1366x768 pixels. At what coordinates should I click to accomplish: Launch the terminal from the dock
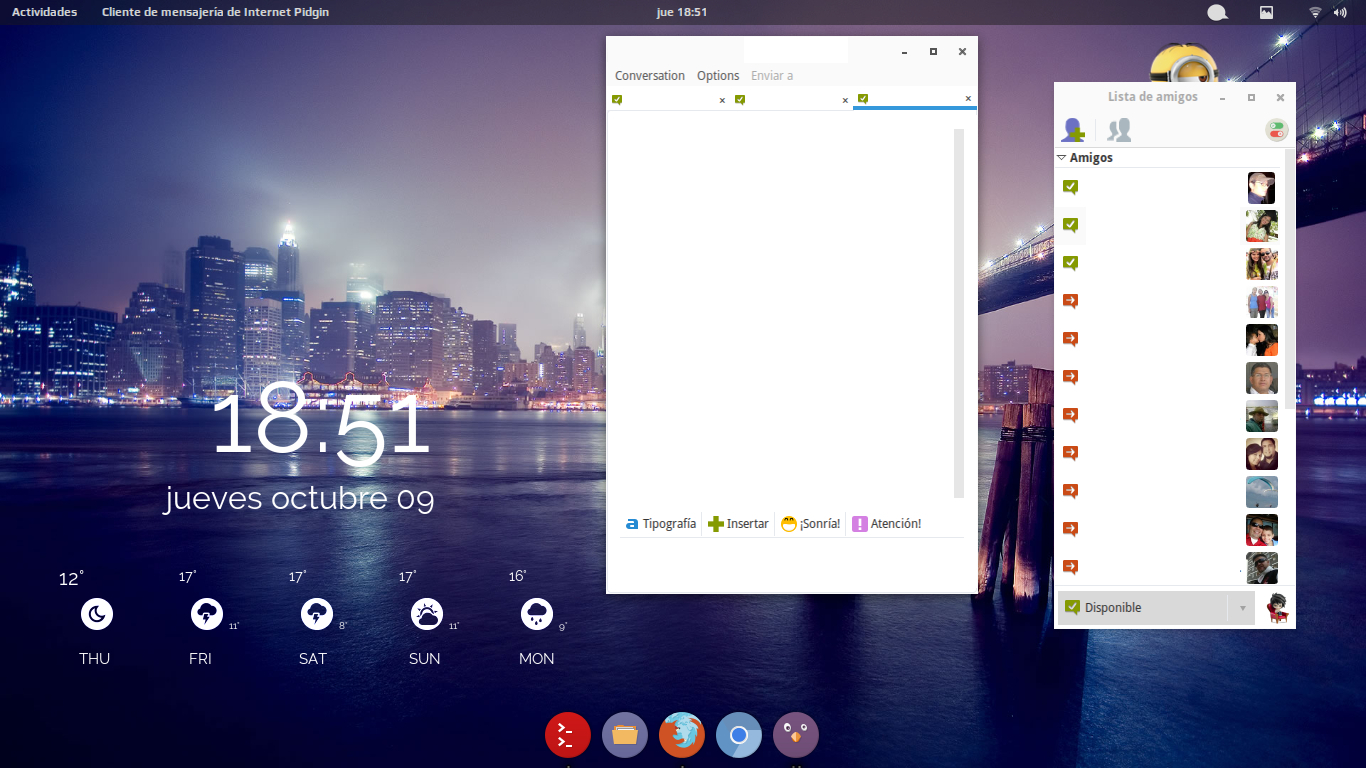tap(568, 735)
